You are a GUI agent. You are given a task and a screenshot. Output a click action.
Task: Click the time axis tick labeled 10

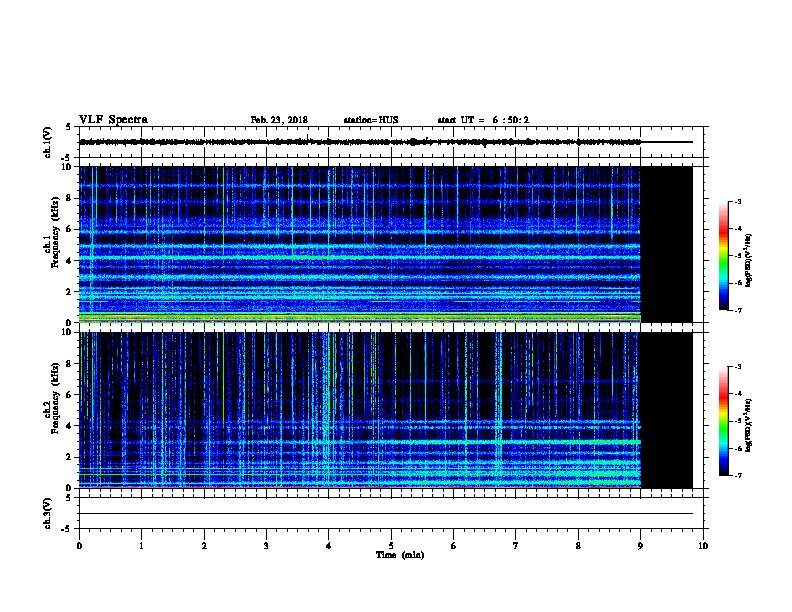(703, 545)
